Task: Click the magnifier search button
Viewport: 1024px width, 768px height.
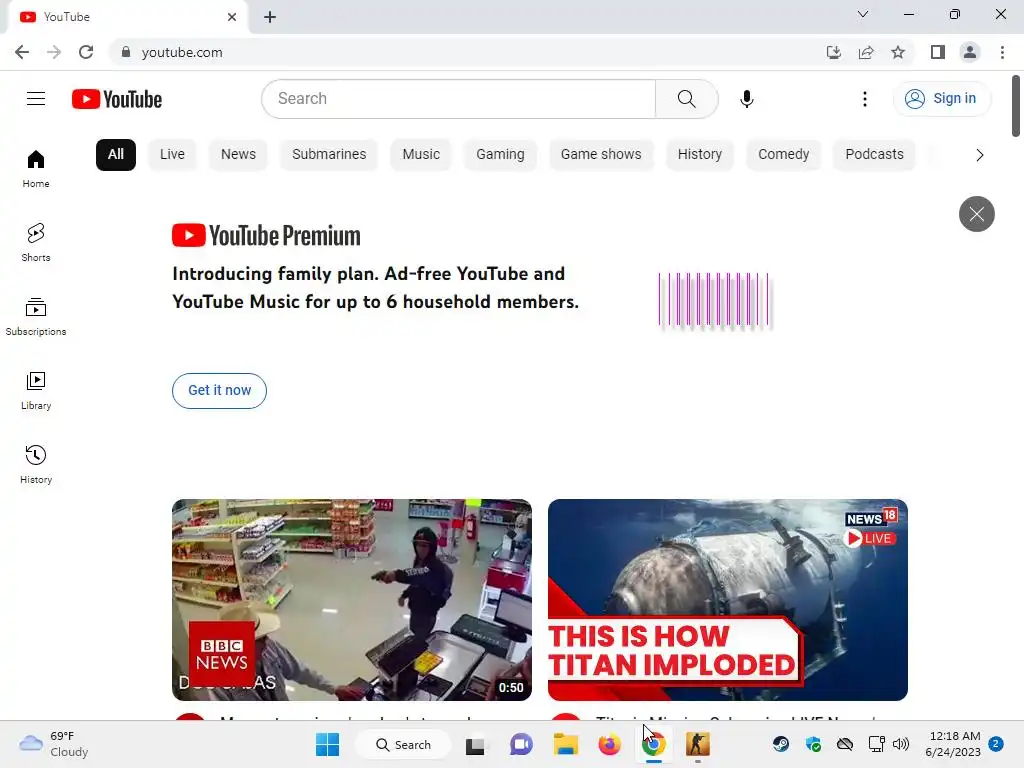Action: click(x=686, y=99)
